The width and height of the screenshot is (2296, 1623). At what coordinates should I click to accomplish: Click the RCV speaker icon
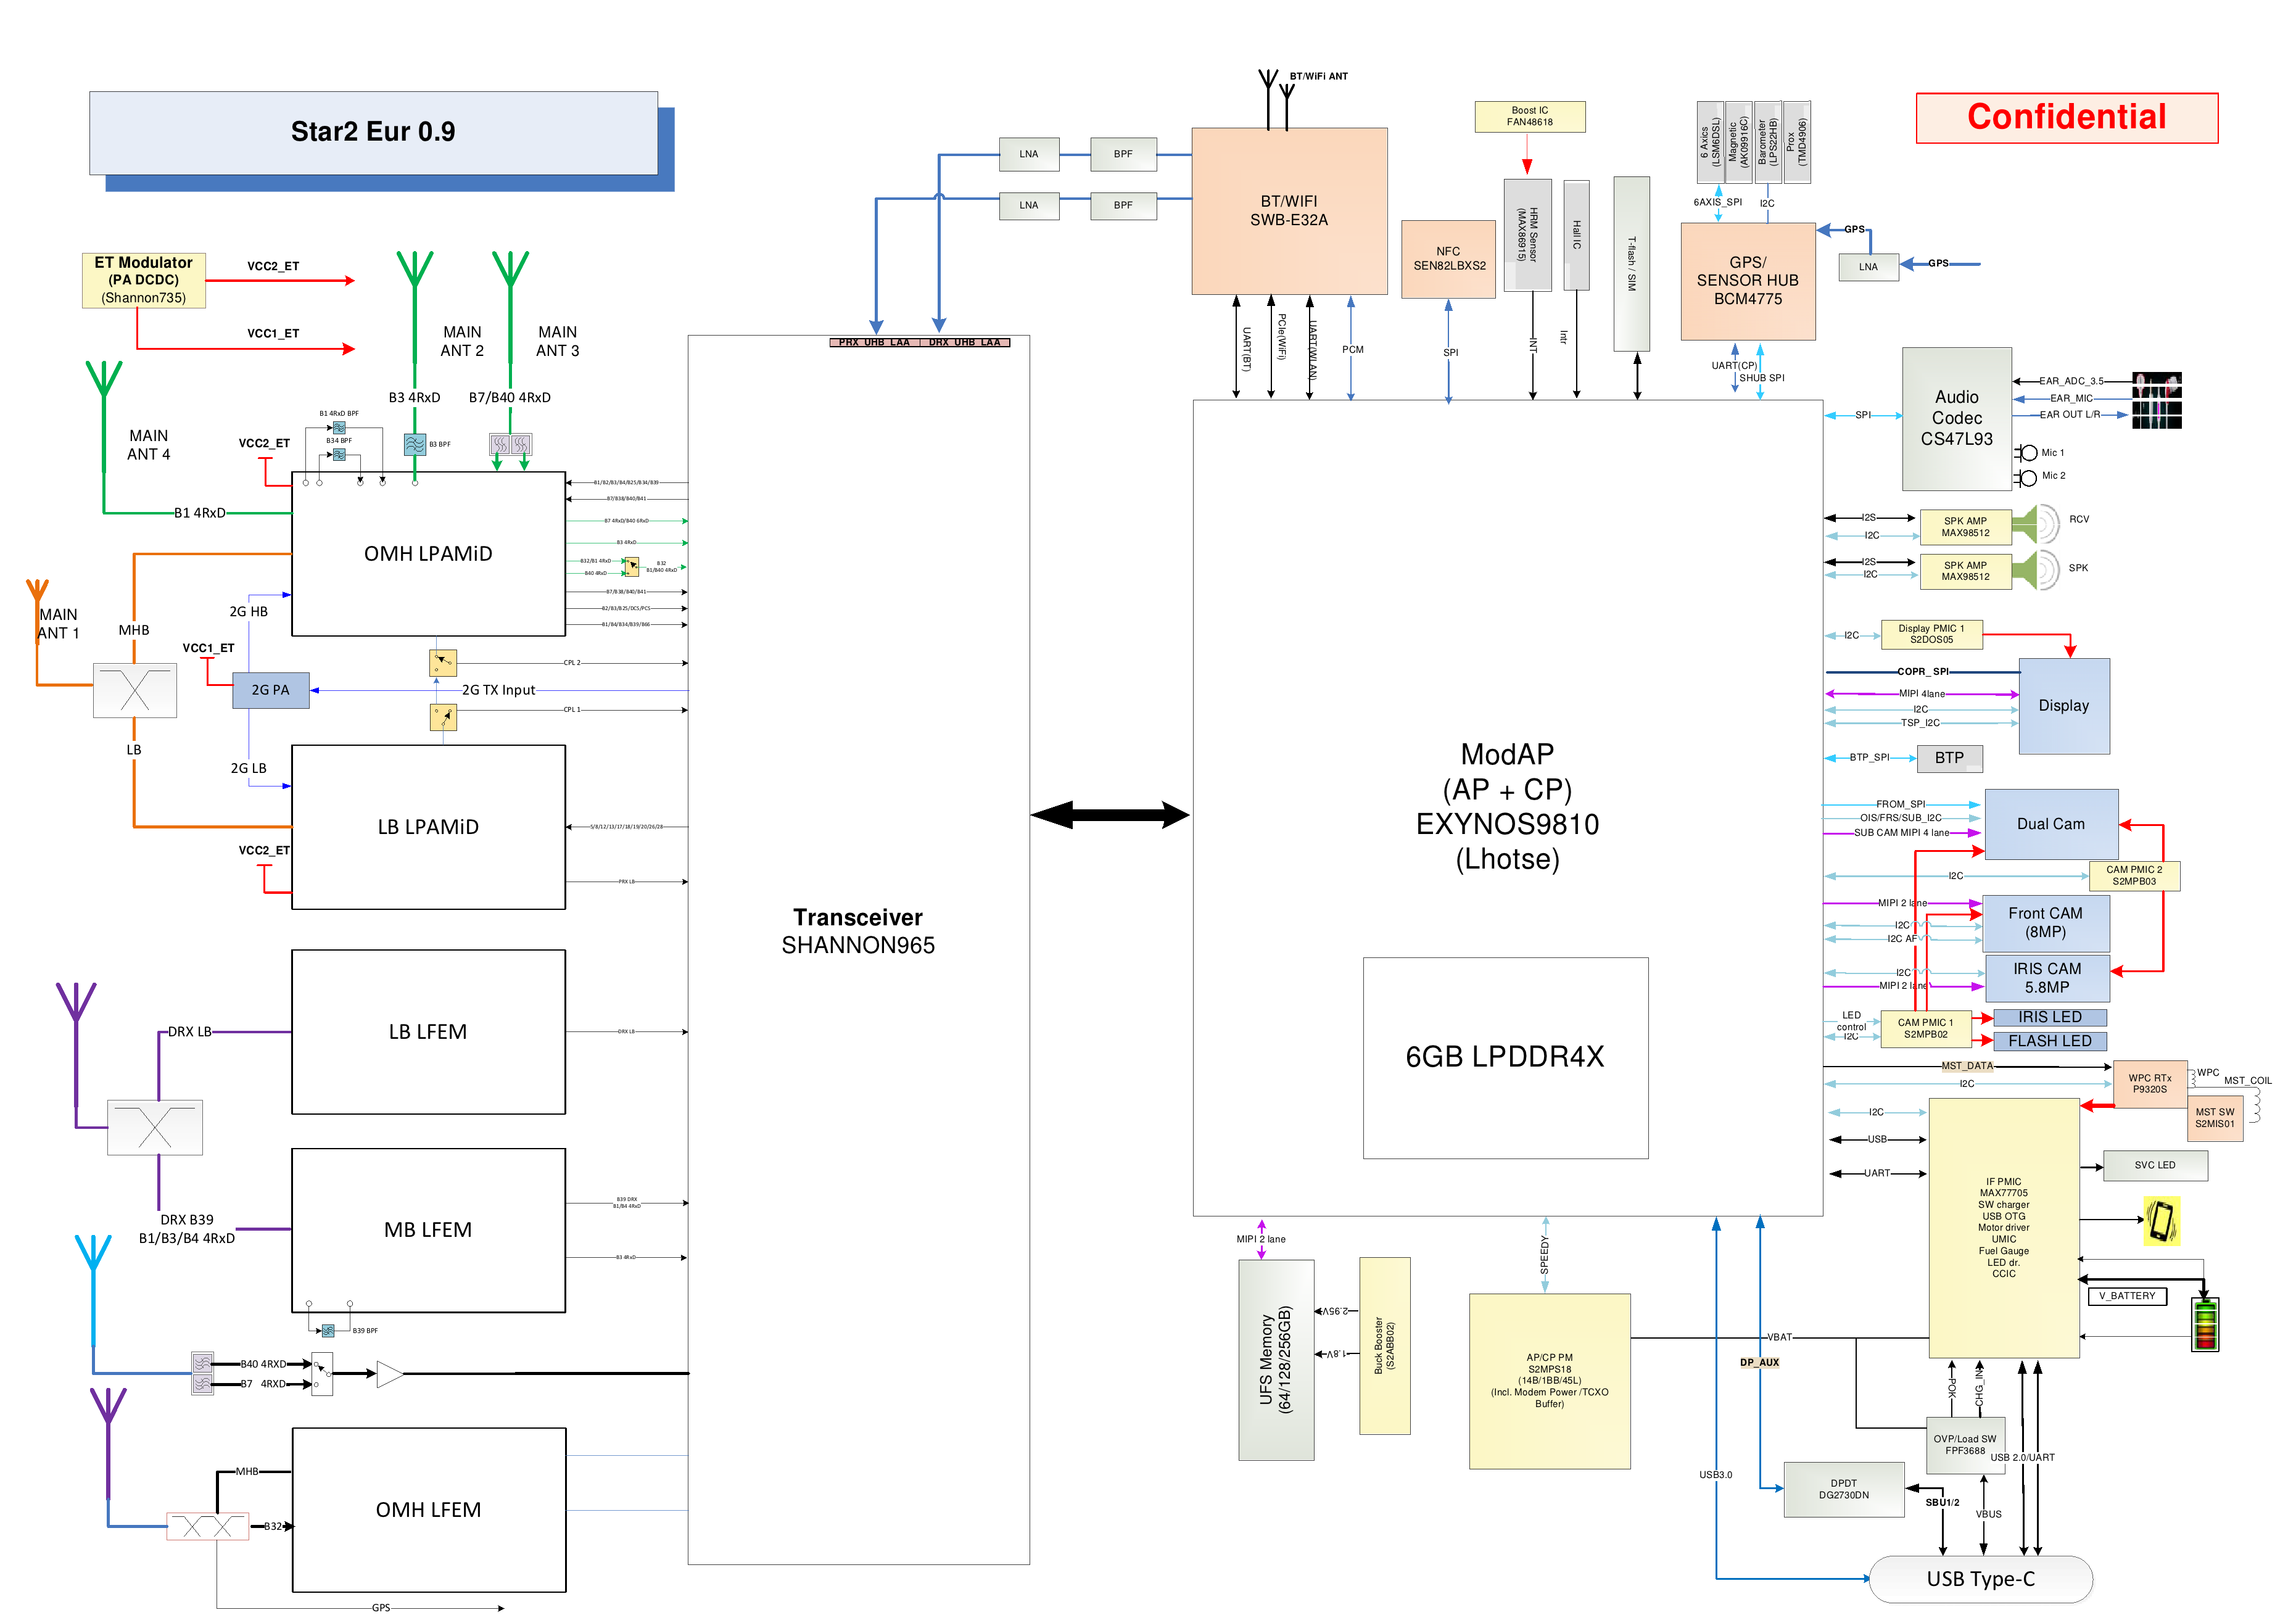[x=2035, y=523]
